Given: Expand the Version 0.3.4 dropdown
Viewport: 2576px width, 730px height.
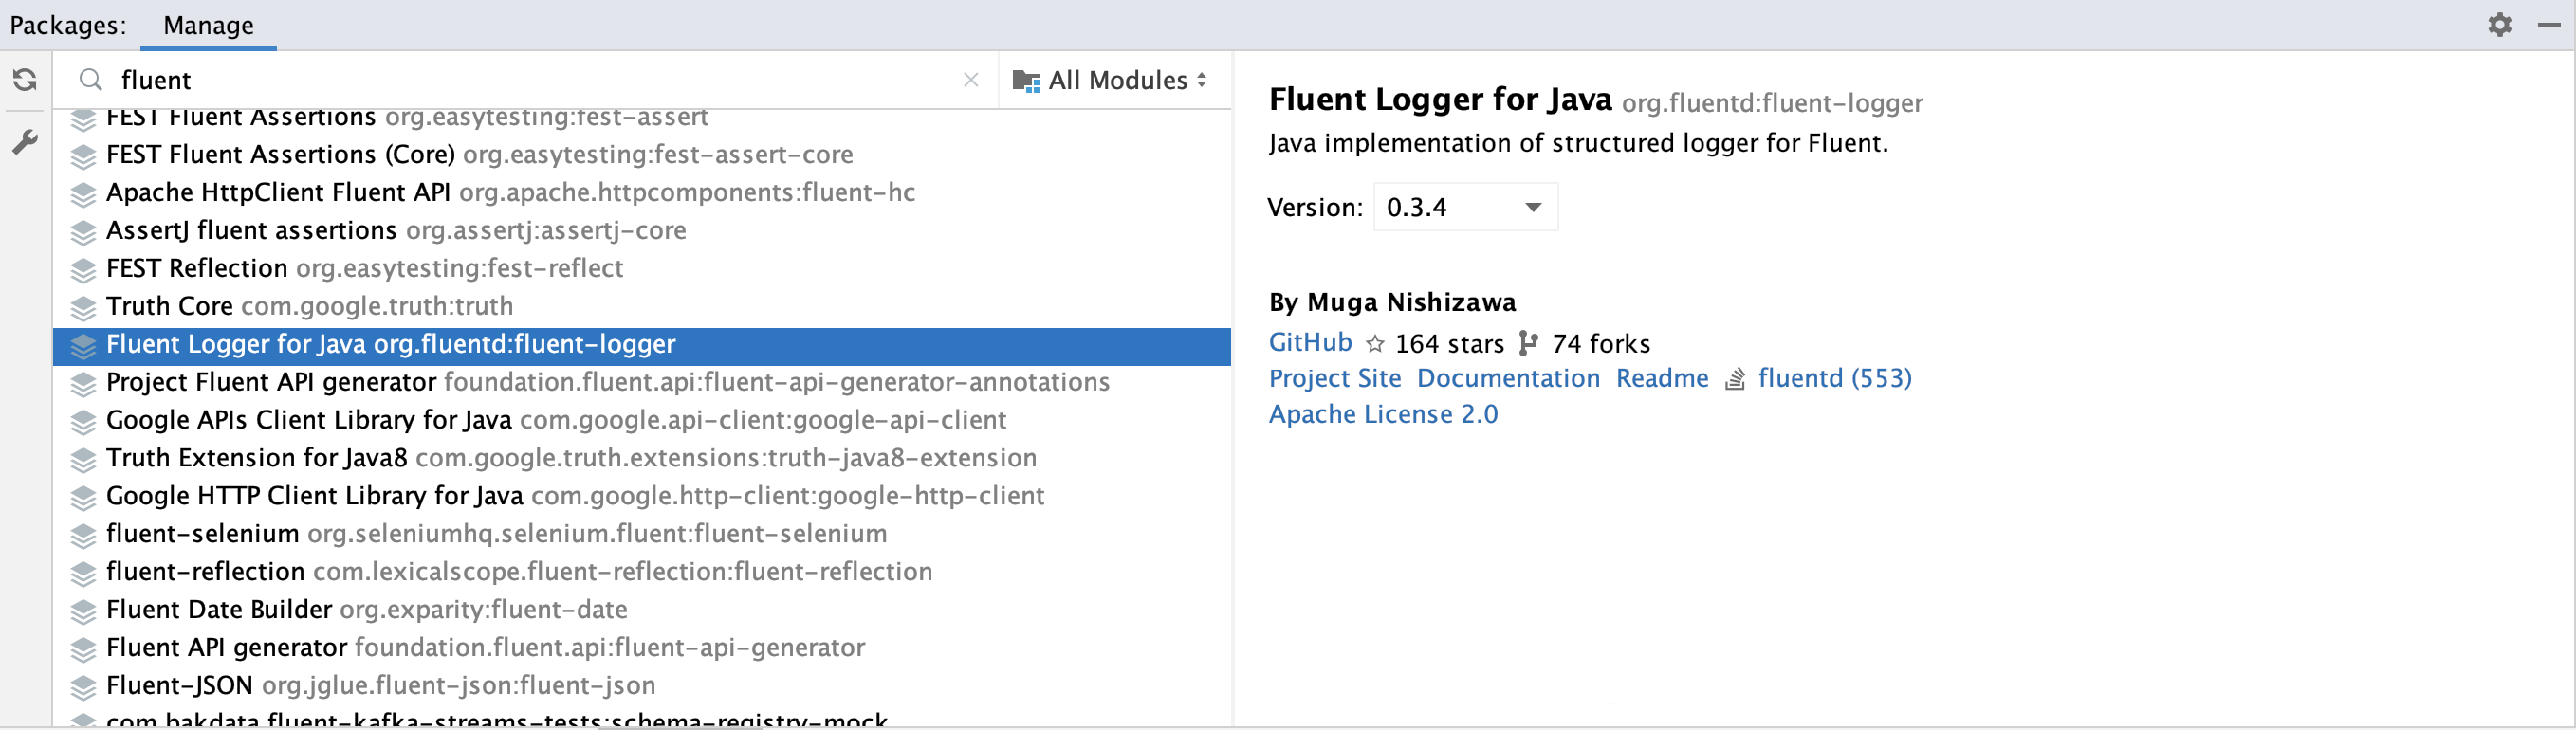Looking at the screenshot, I should pos(1466,207).
